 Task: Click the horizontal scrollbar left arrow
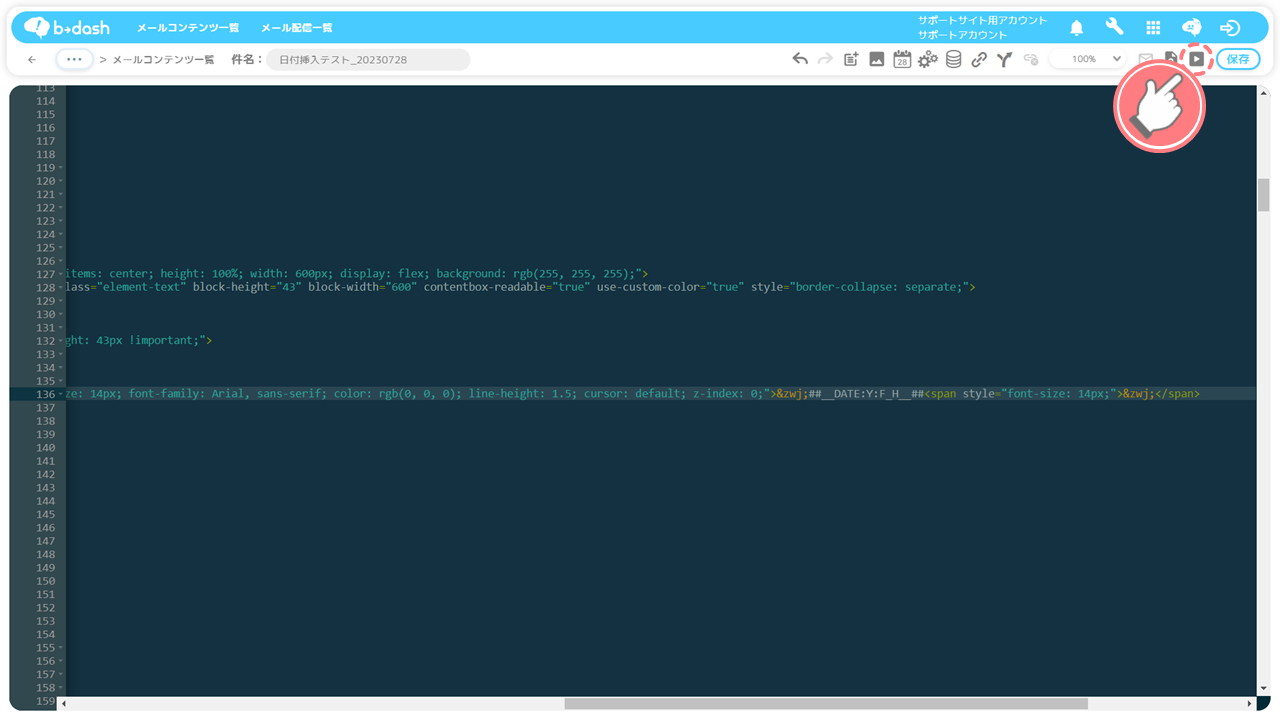click(x=66, y=703)
